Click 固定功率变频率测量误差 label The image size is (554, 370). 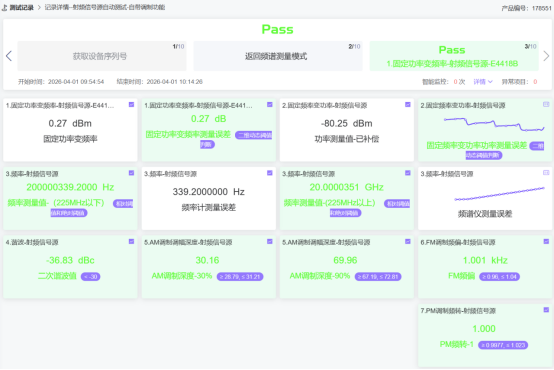click(x=188, y=134)
